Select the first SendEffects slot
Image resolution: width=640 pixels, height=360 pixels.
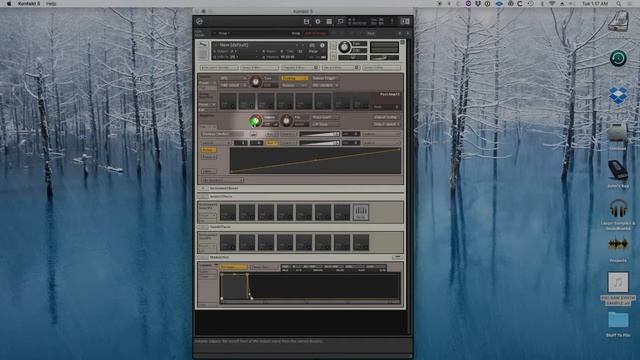pos(228,242)
